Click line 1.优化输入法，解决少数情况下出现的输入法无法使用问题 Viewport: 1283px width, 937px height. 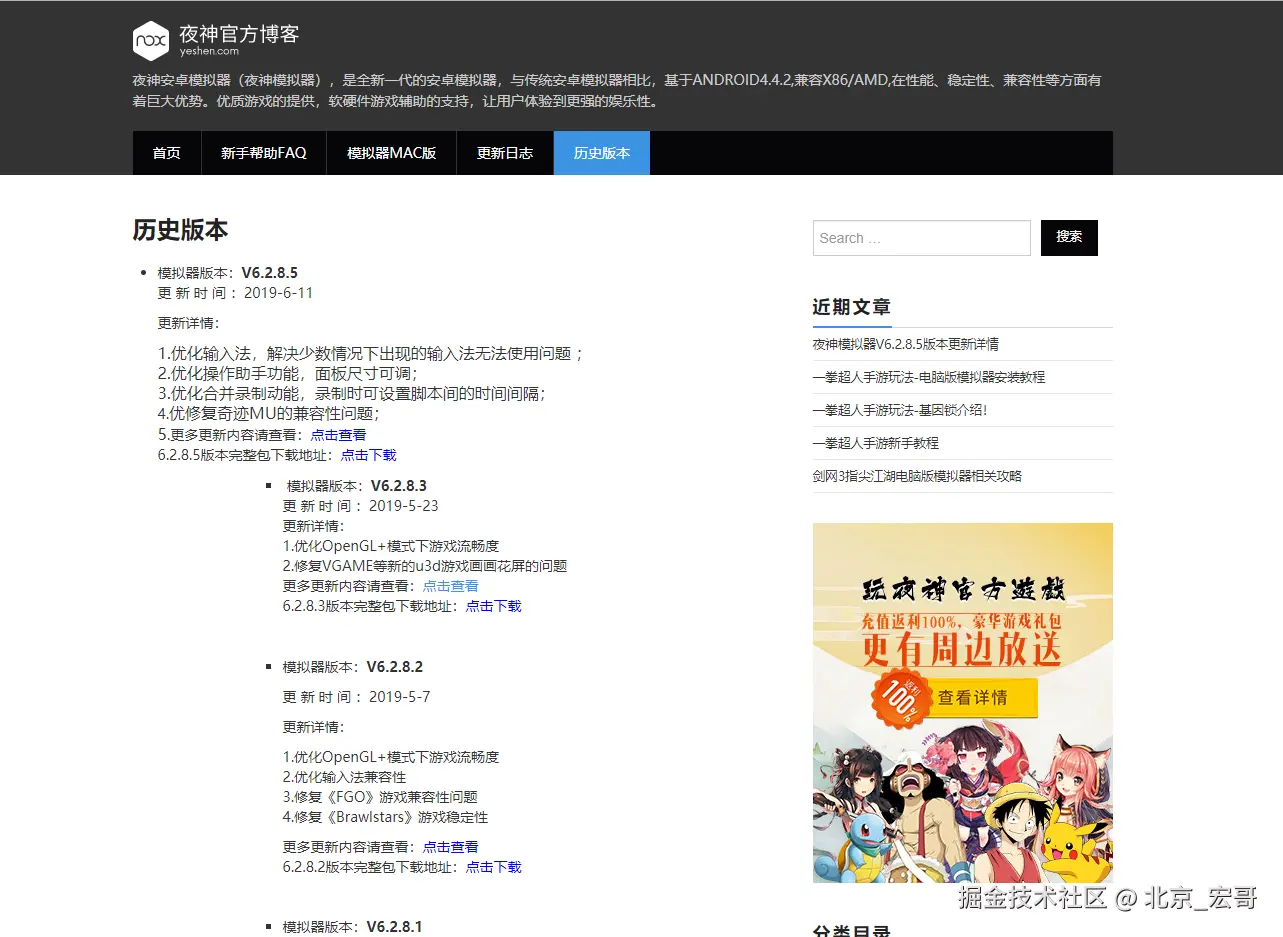coord(371,353)
